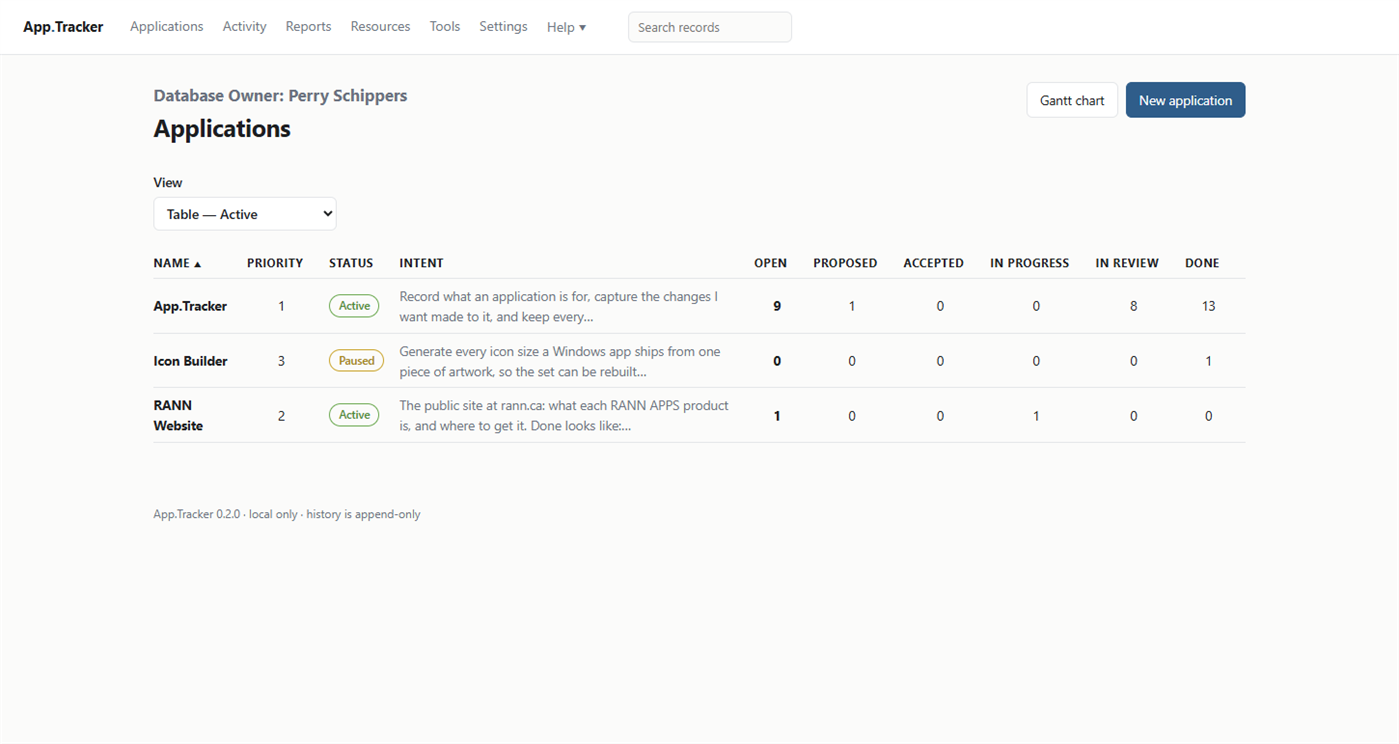The image size is (1399, 744).
Task: Open the App.Tracker home logo link
Action: point(63,27)
